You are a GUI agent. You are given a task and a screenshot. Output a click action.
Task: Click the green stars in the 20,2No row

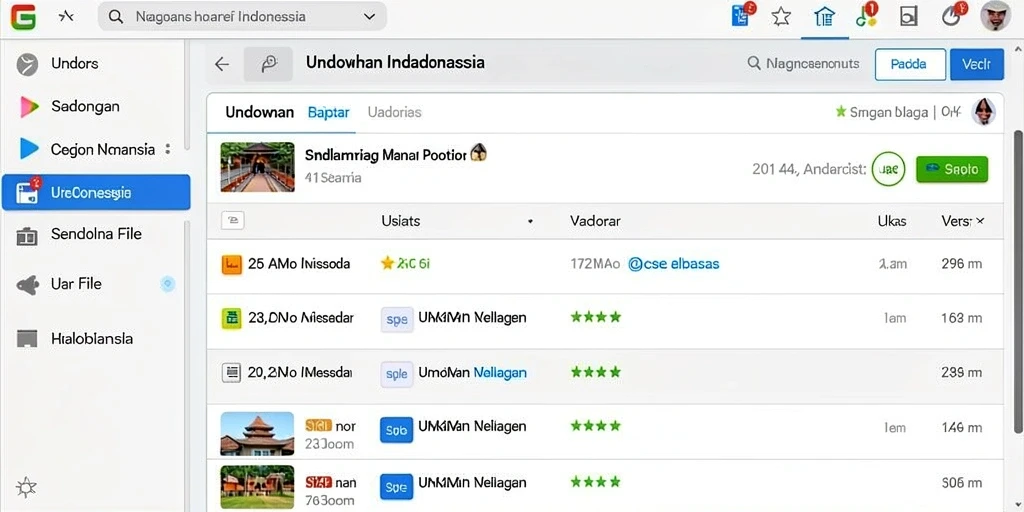596,372
